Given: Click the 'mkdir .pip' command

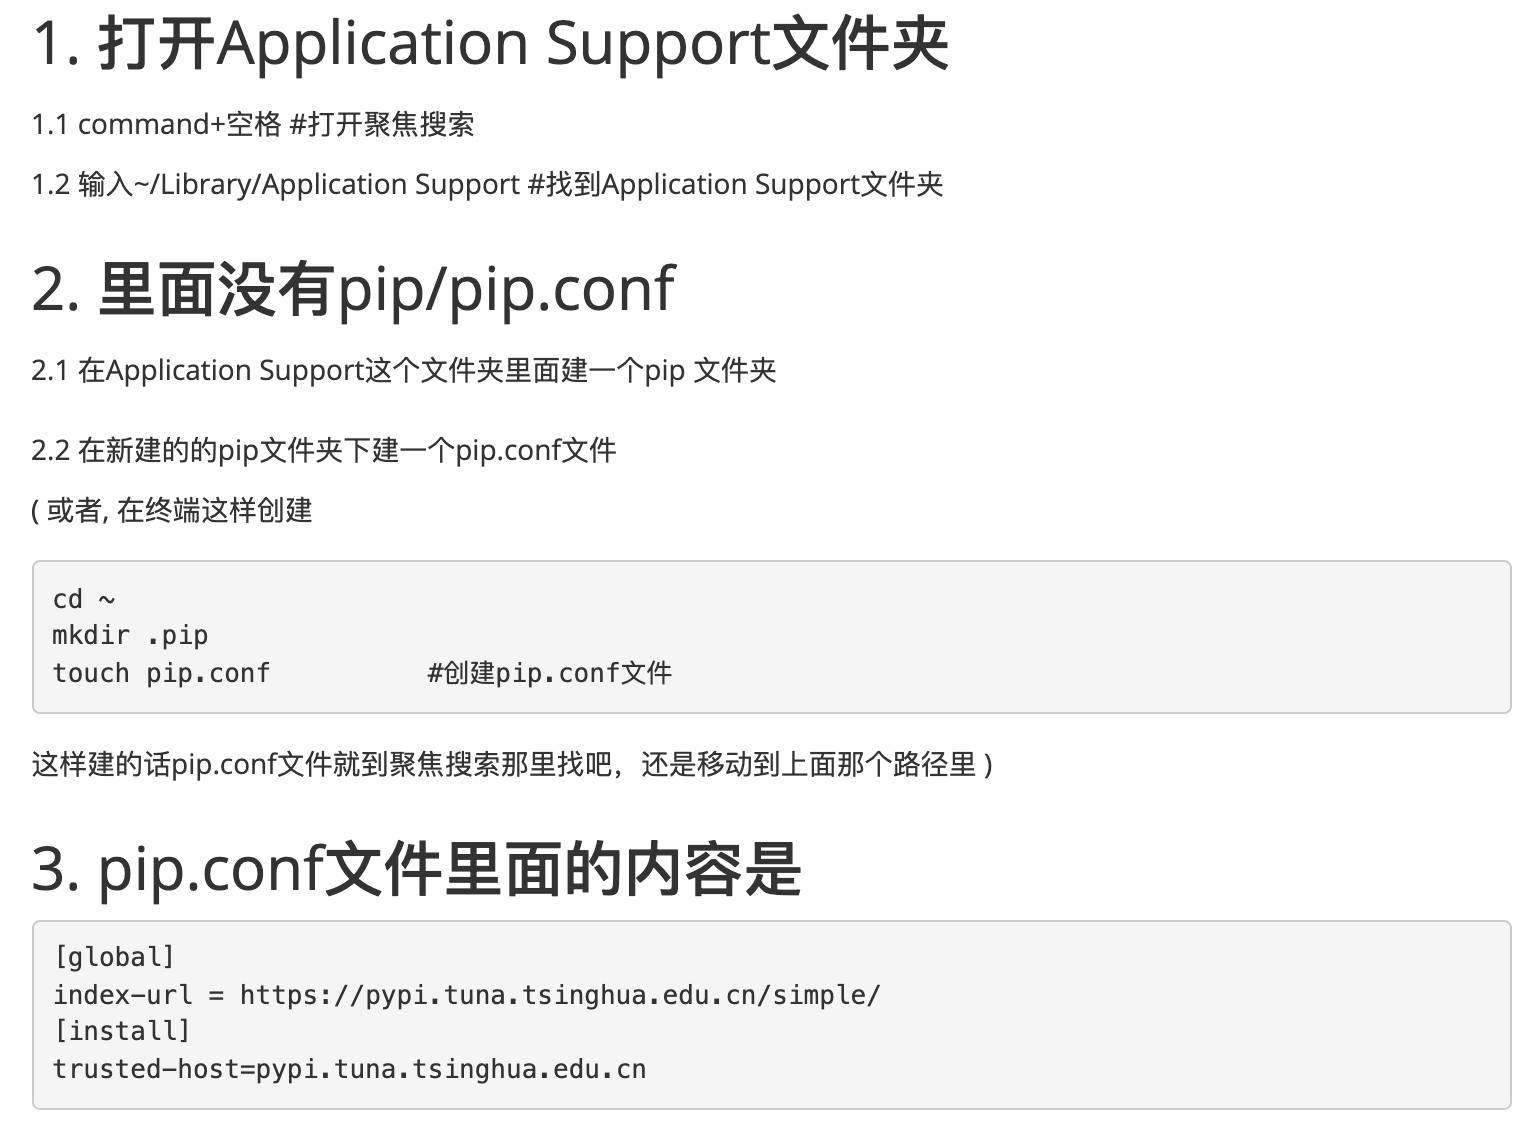Looking at the screenshot, I should coord(130,636).
